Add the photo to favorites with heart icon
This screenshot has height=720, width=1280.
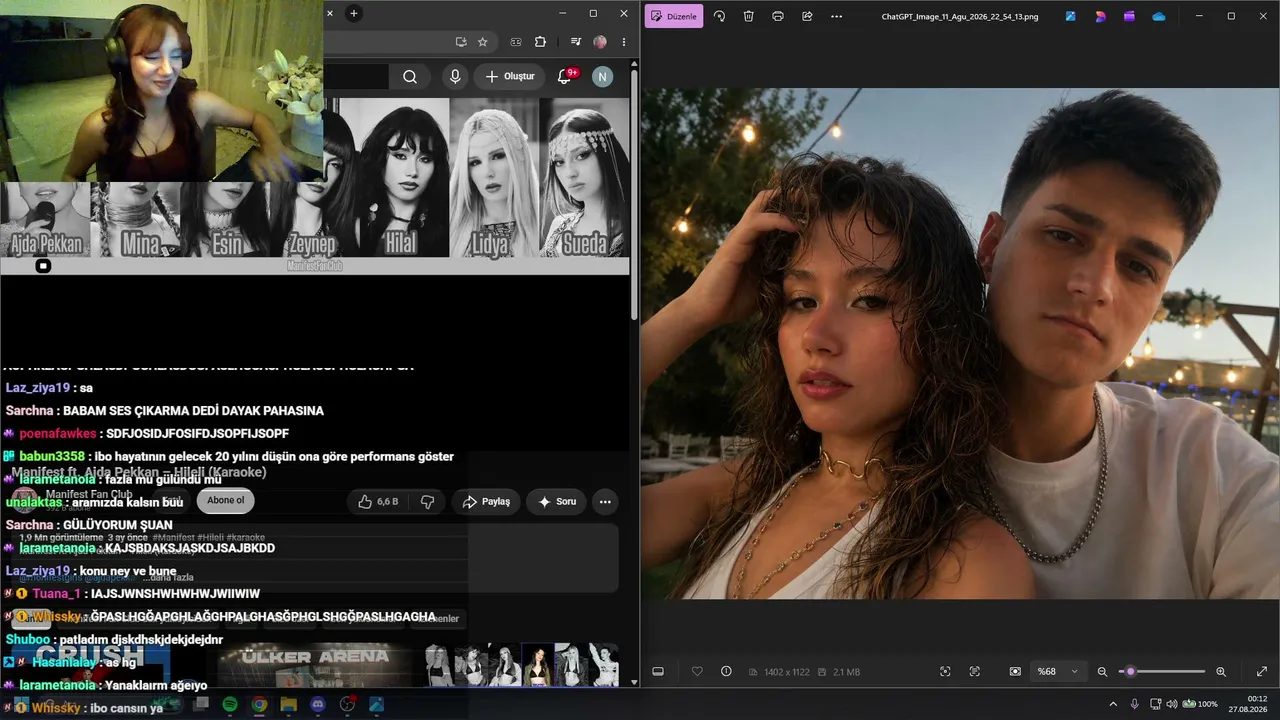[697, 671]
